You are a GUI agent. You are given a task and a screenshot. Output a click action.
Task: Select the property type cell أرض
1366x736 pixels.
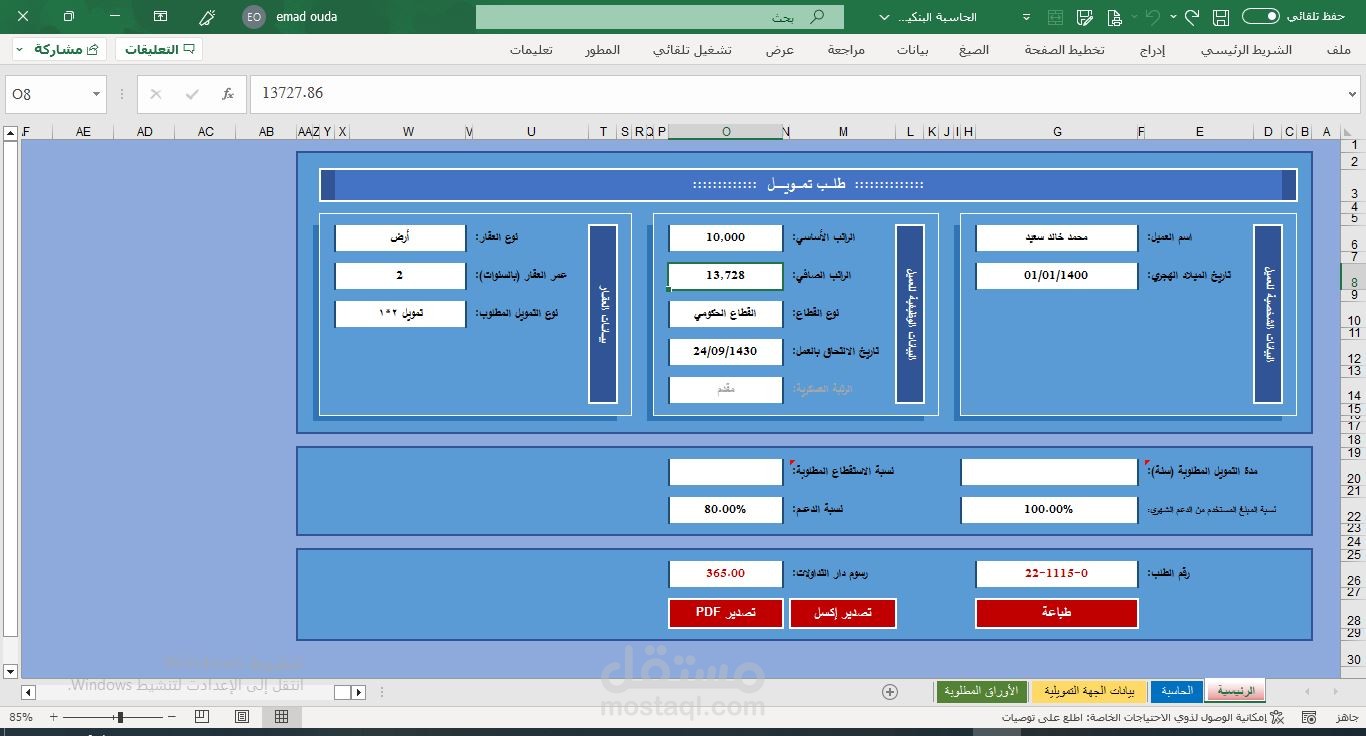pyautogui.click(x=400, y=238)
